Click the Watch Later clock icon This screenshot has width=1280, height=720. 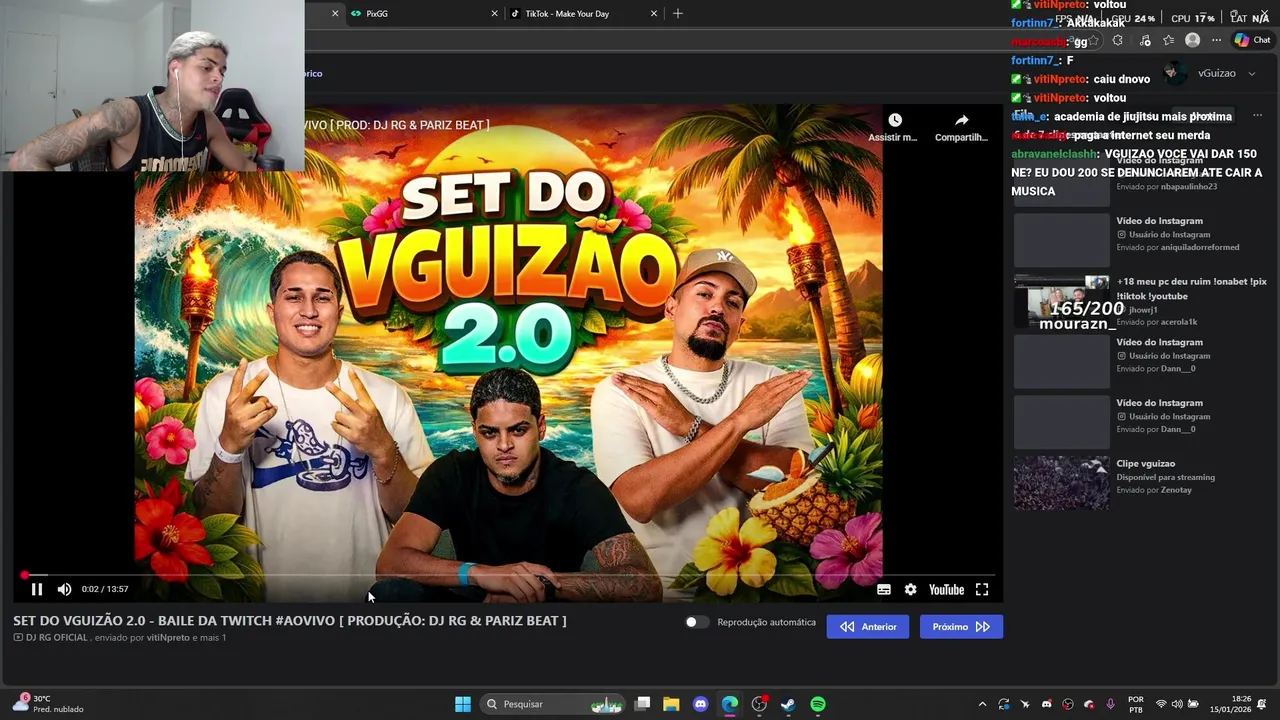tap(894, 120)
